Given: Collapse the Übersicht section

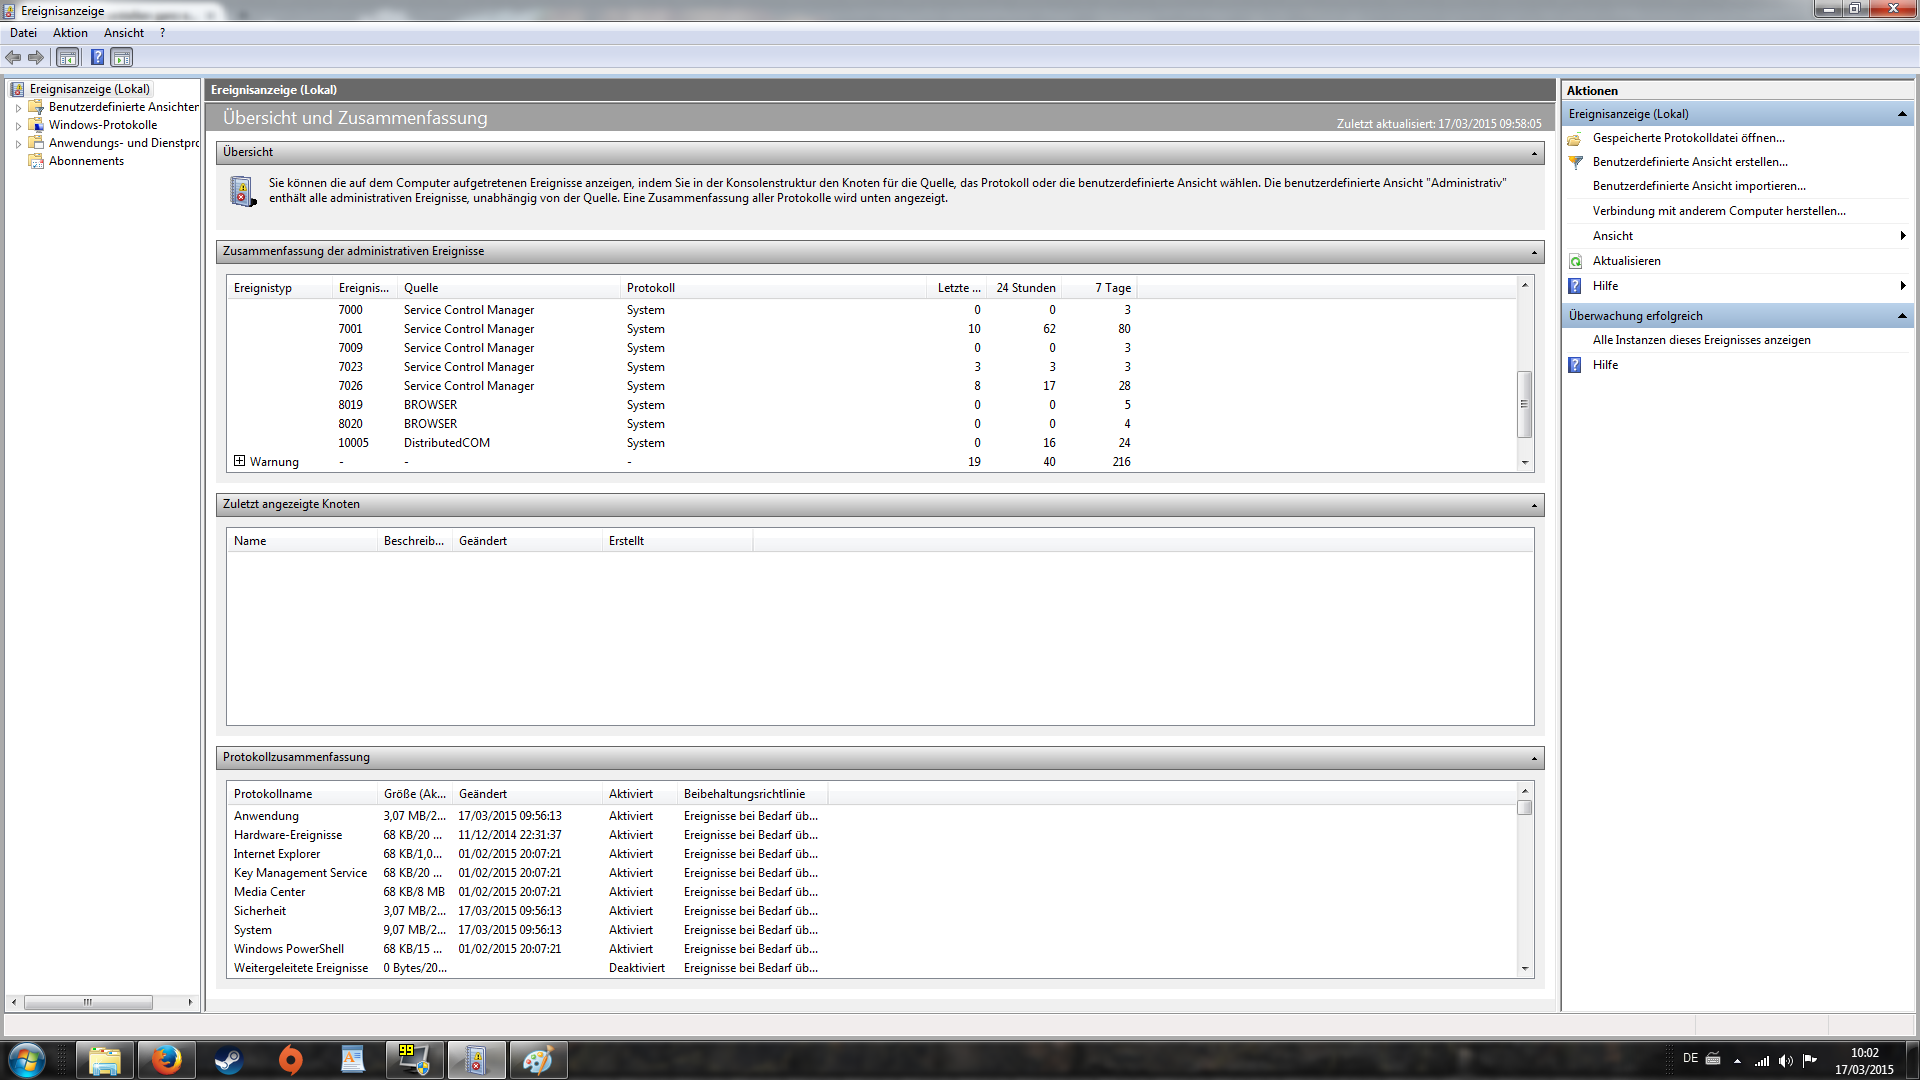Looking at the screenshot, I should (x=1534, y=153).
